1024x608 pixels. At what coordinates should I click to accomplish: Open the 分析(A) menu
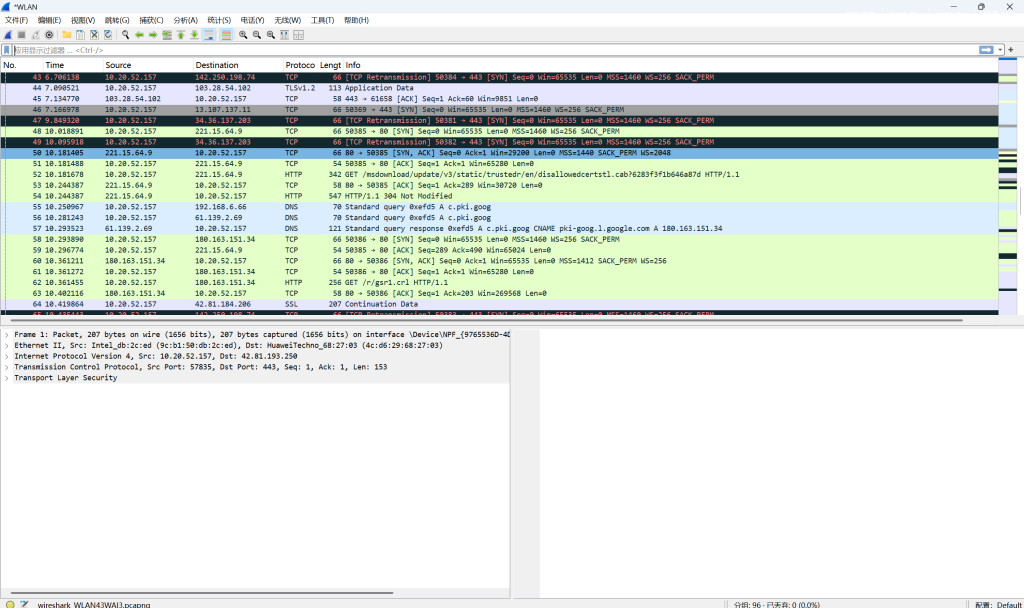(x=185, y=20)
